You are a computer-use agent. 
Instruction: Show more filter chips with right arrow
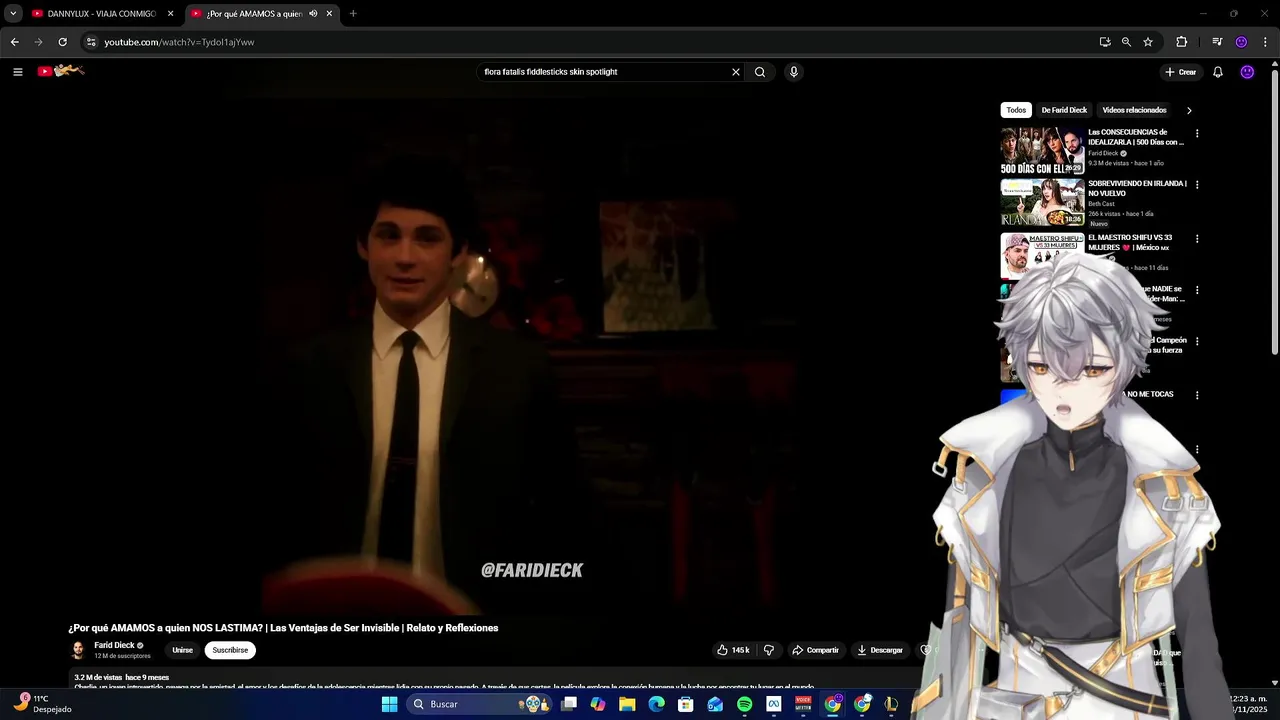[1189, 110]
